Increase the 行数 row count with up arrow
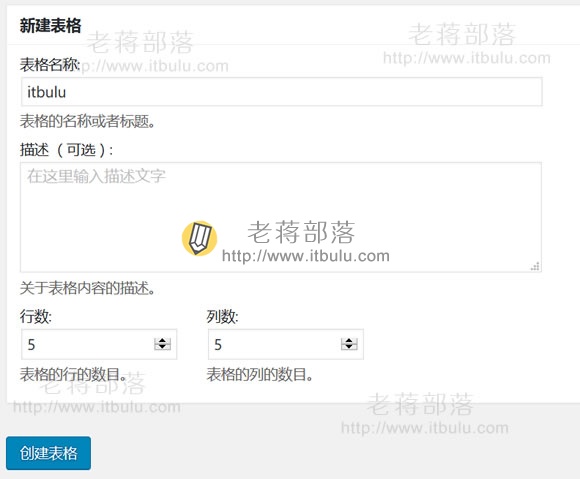580x479 pixels. coord(162,341)
